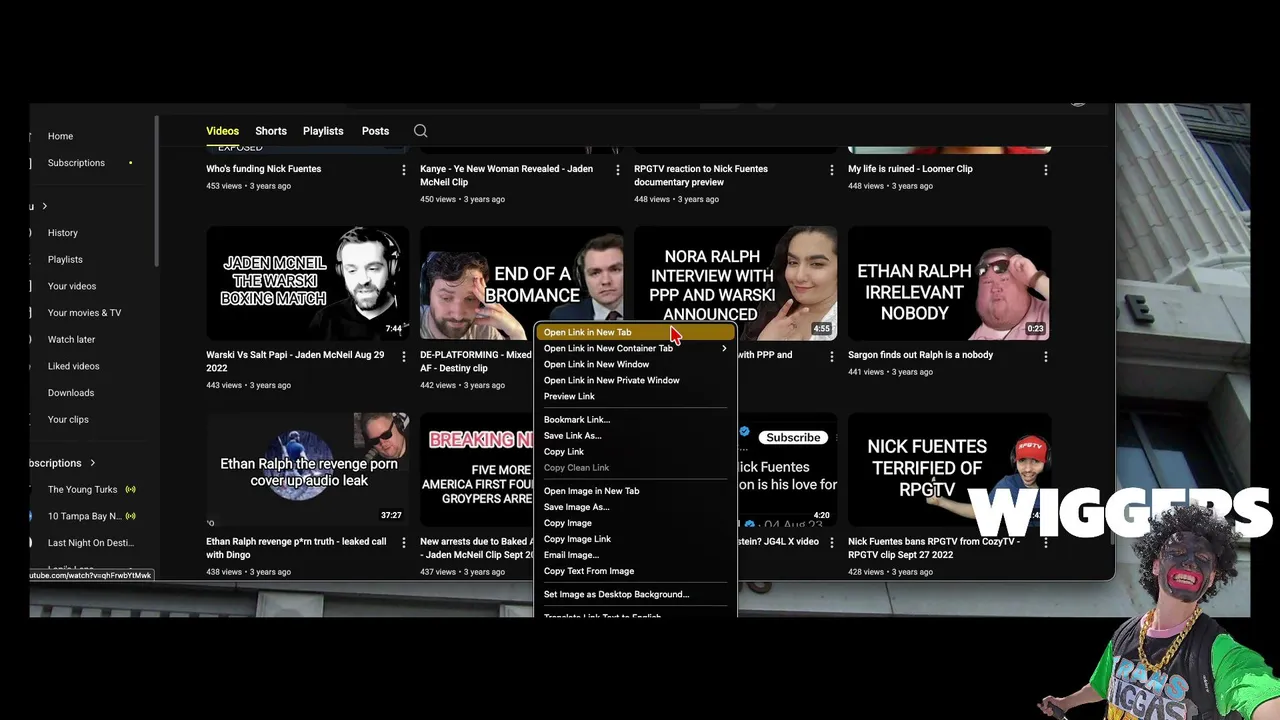This screenshot has height=720, width=1280.
Task: Switch to the Shorts tab
Action: coord(271,131)
